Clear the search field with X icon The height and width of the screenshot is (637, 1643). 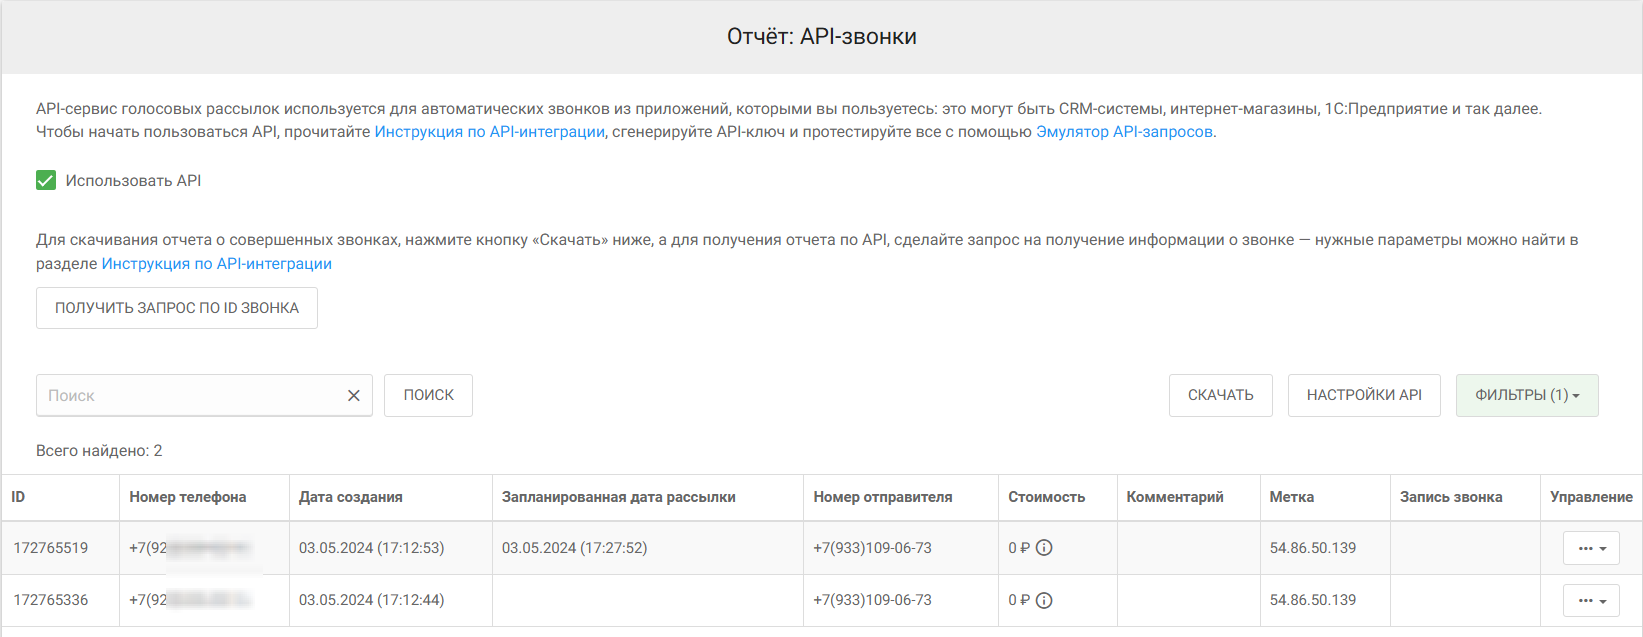point(353,396)
